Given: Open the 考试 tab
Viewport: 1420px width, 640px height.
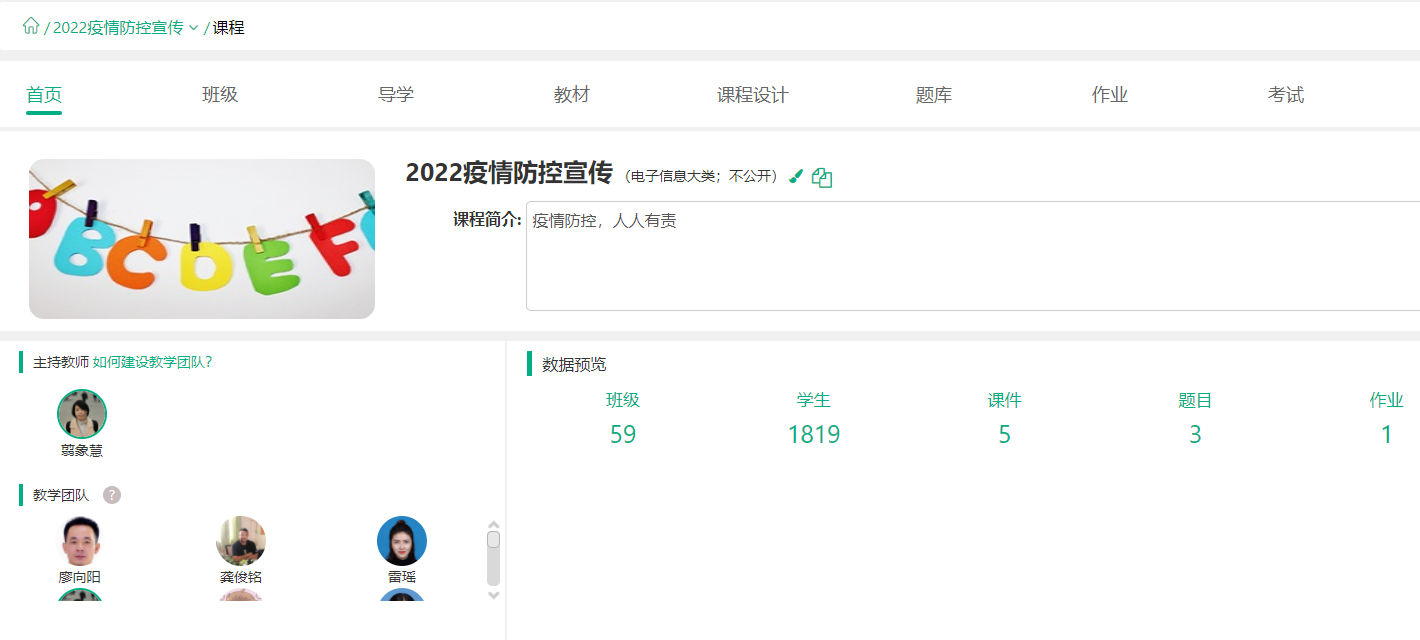Looking at the screenshot, I should pyautogui.click(x=1286, y=95).
